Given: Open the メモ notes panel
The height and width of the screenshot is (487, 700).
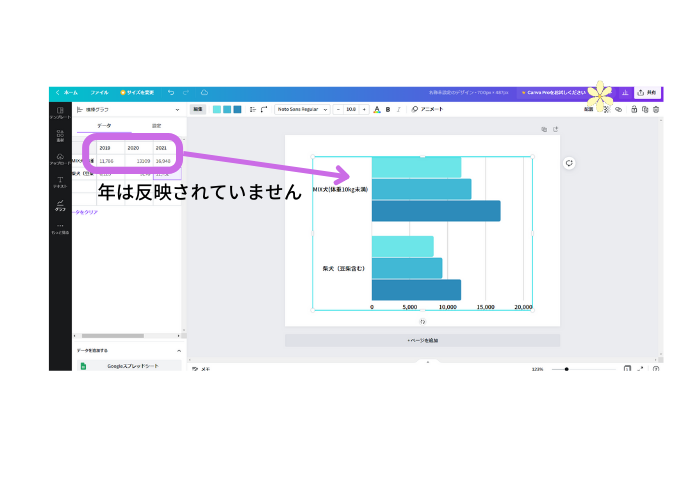Looking at the screenshot, I should coord(201,369).
